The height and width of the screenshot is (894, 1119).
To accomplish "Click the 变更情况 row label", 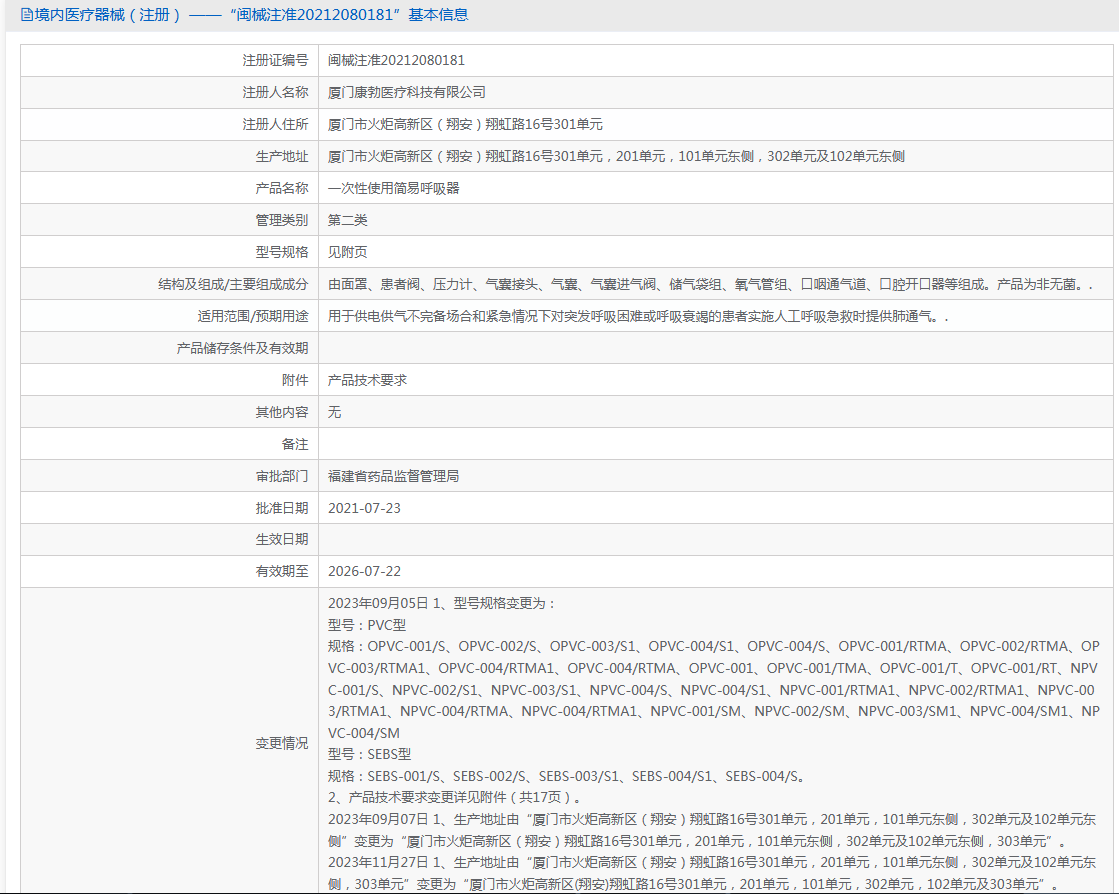I will coord(282,743).
